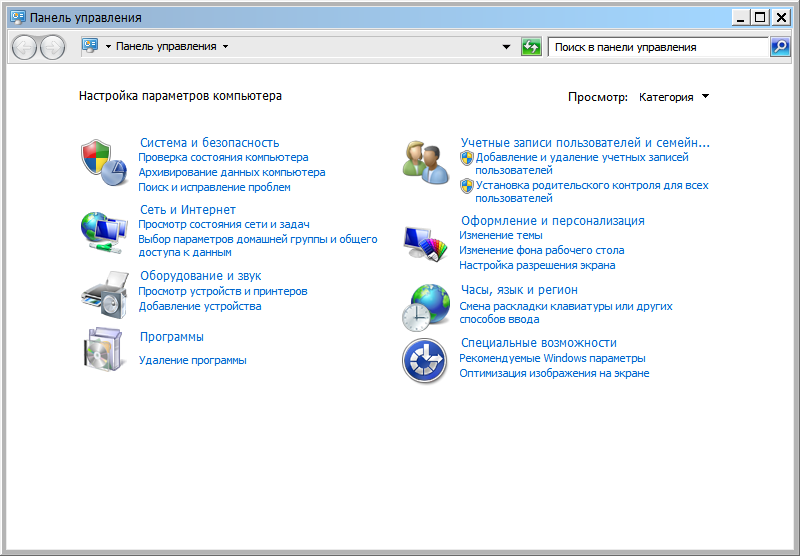Click the Поиск в панели управления field
Screen dimensions: 800x556
pos(658,47)
